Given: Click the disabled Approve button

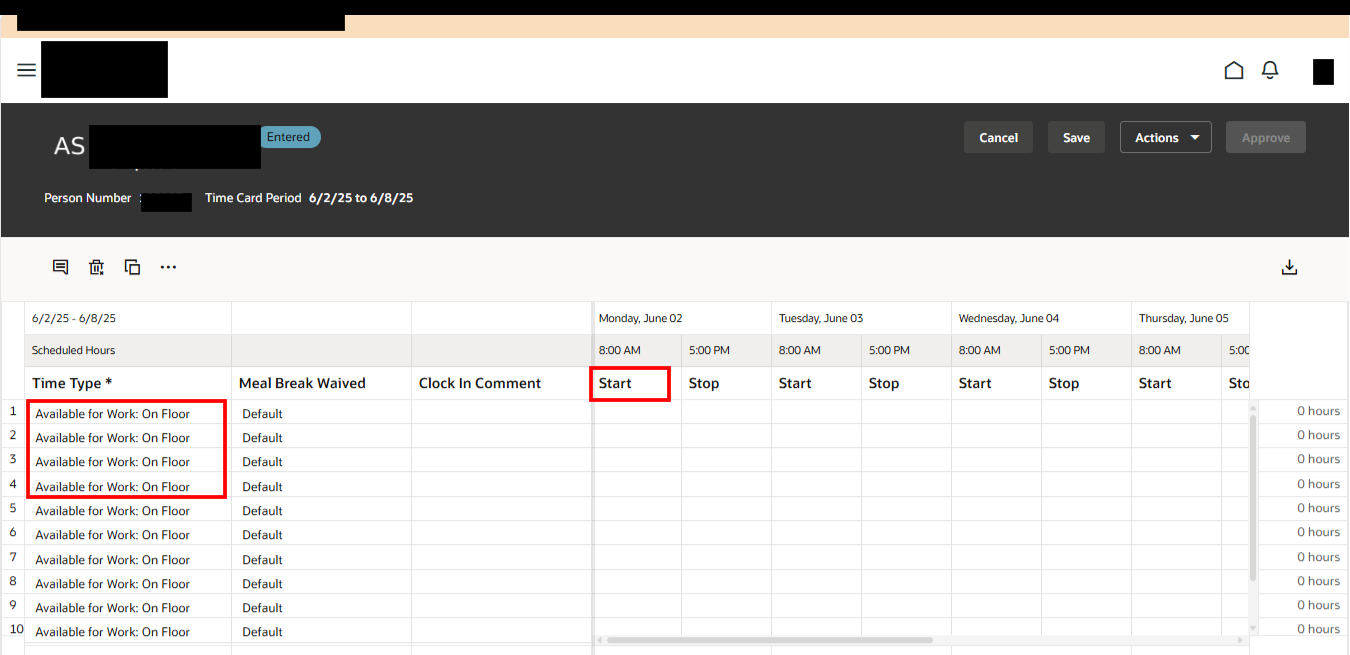Looking at the screenshot, I should pyautogui.click(x=1266, y=138).
